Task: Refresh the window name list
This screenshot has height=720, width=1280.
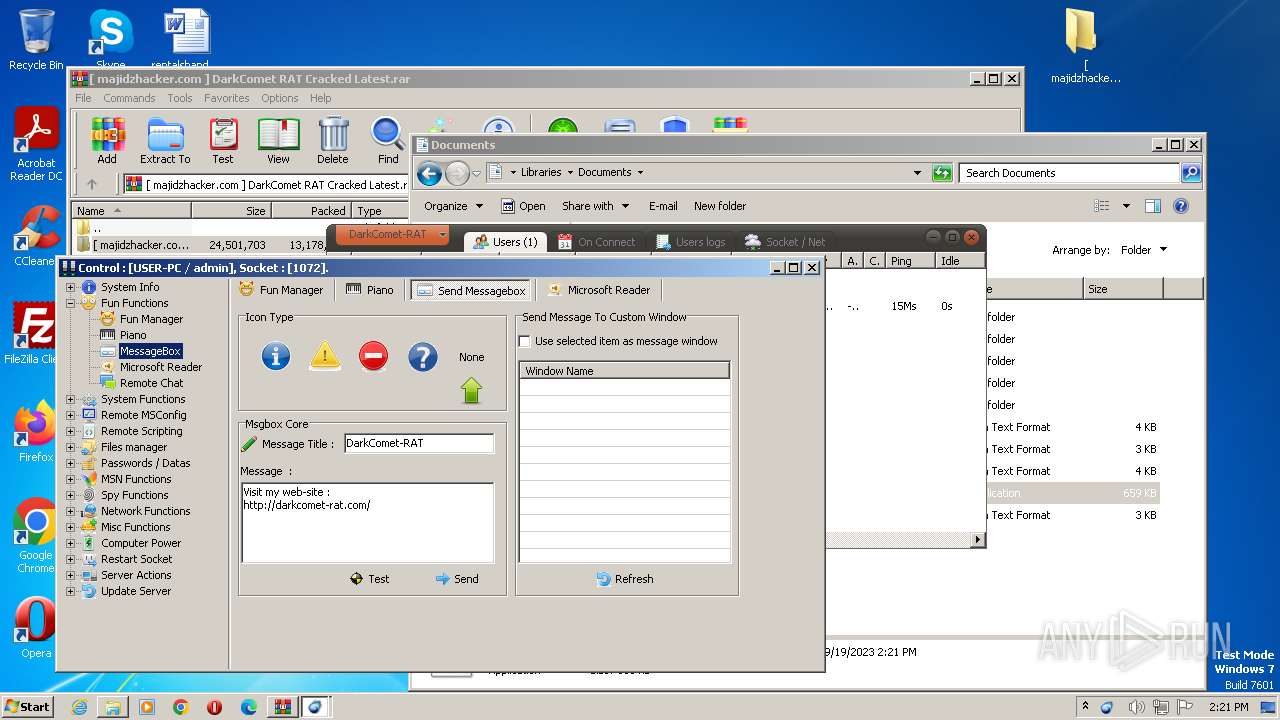Action: pyautogui.click(x=625, y=579)
